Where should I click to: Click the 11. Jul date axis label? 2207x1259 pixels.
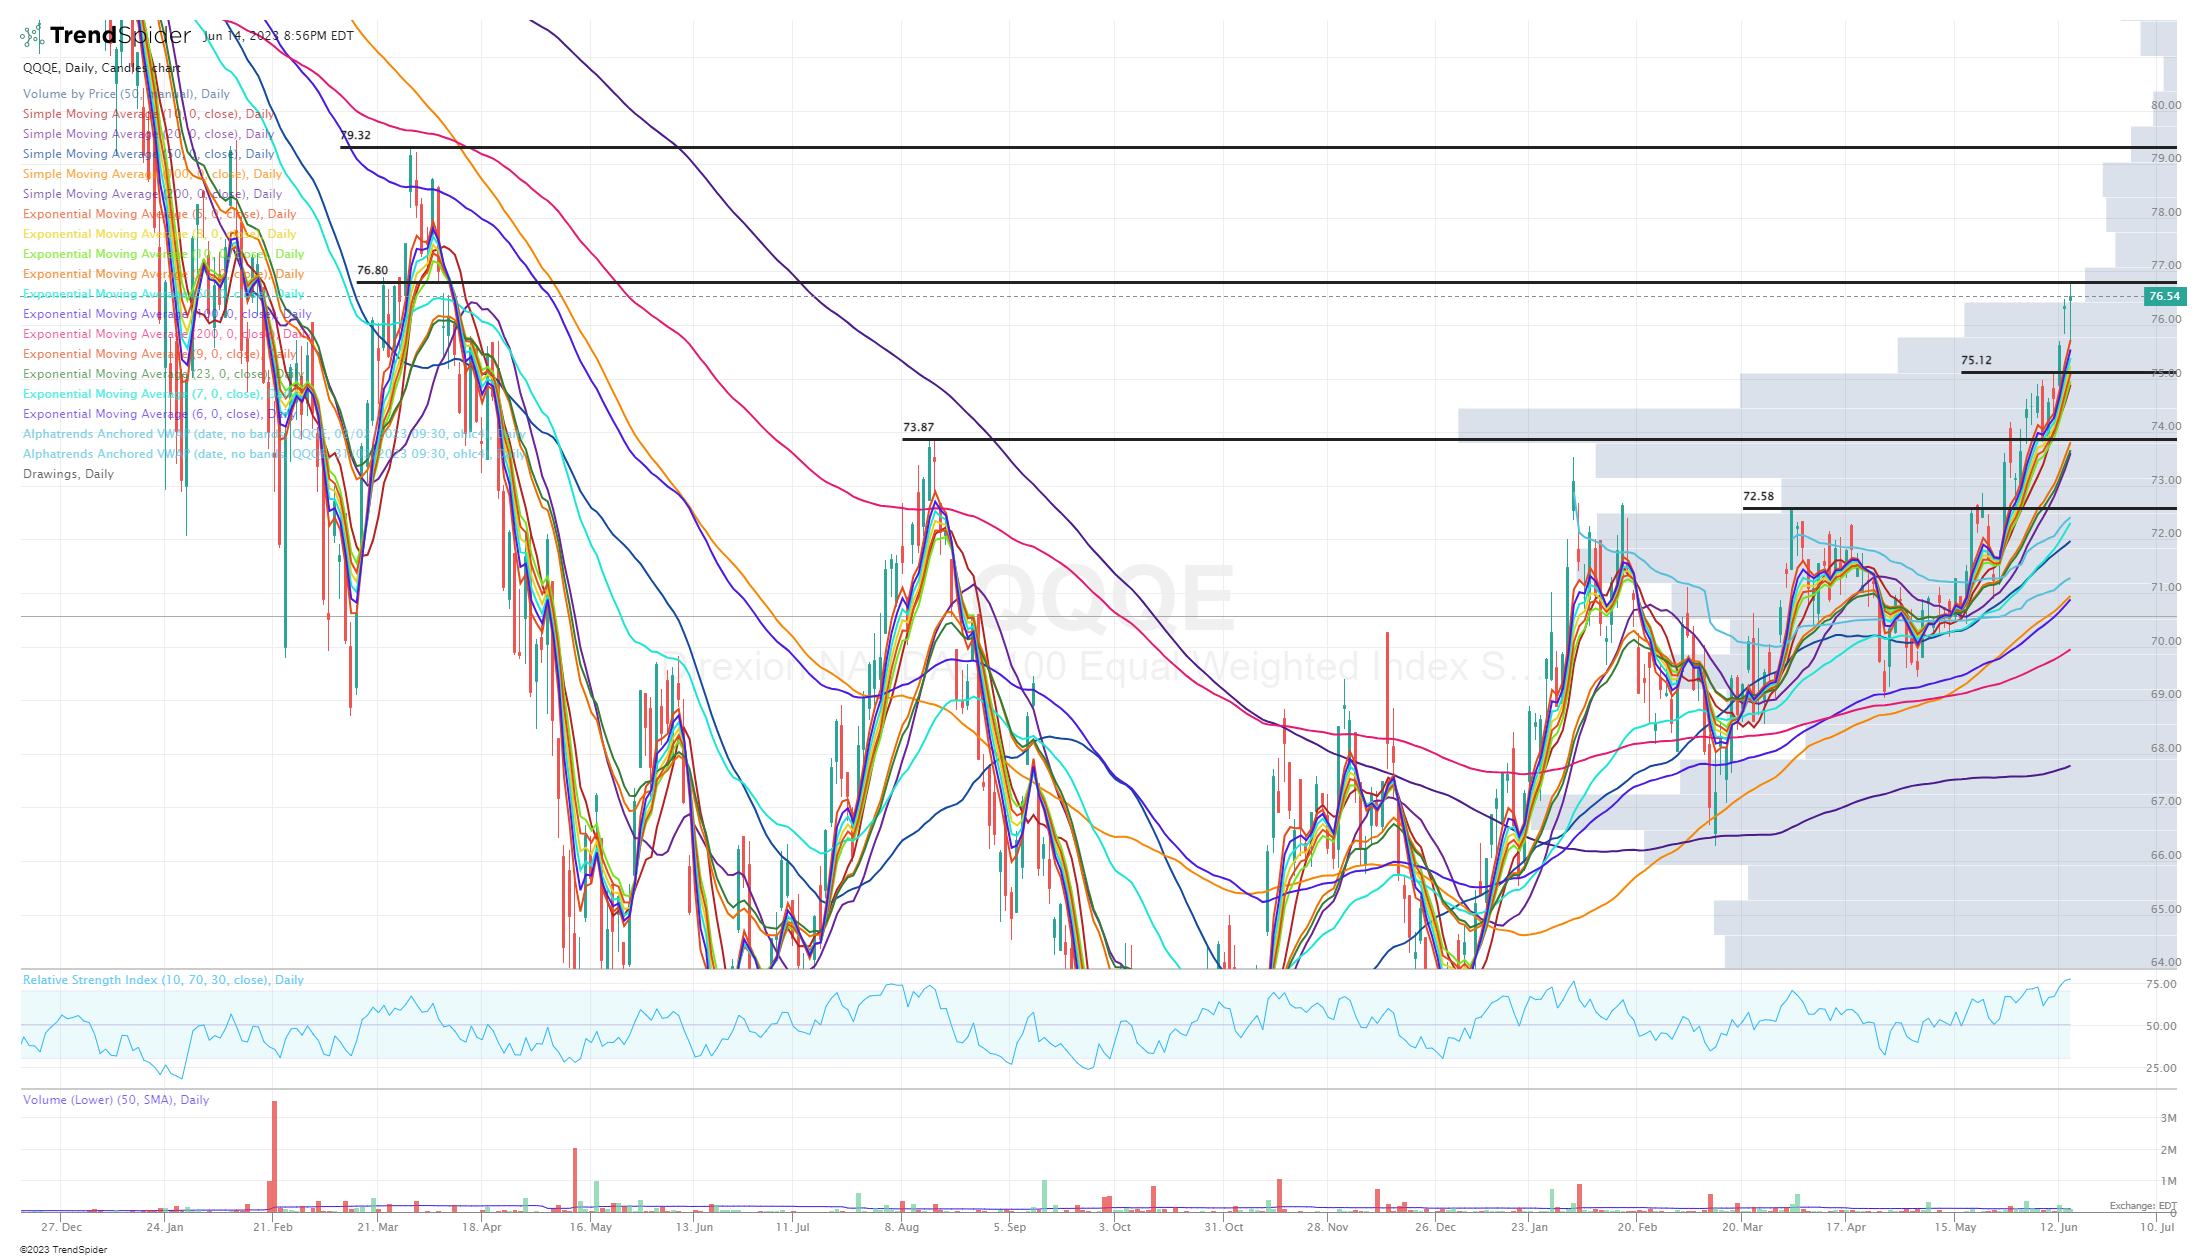pos(793,1228)
